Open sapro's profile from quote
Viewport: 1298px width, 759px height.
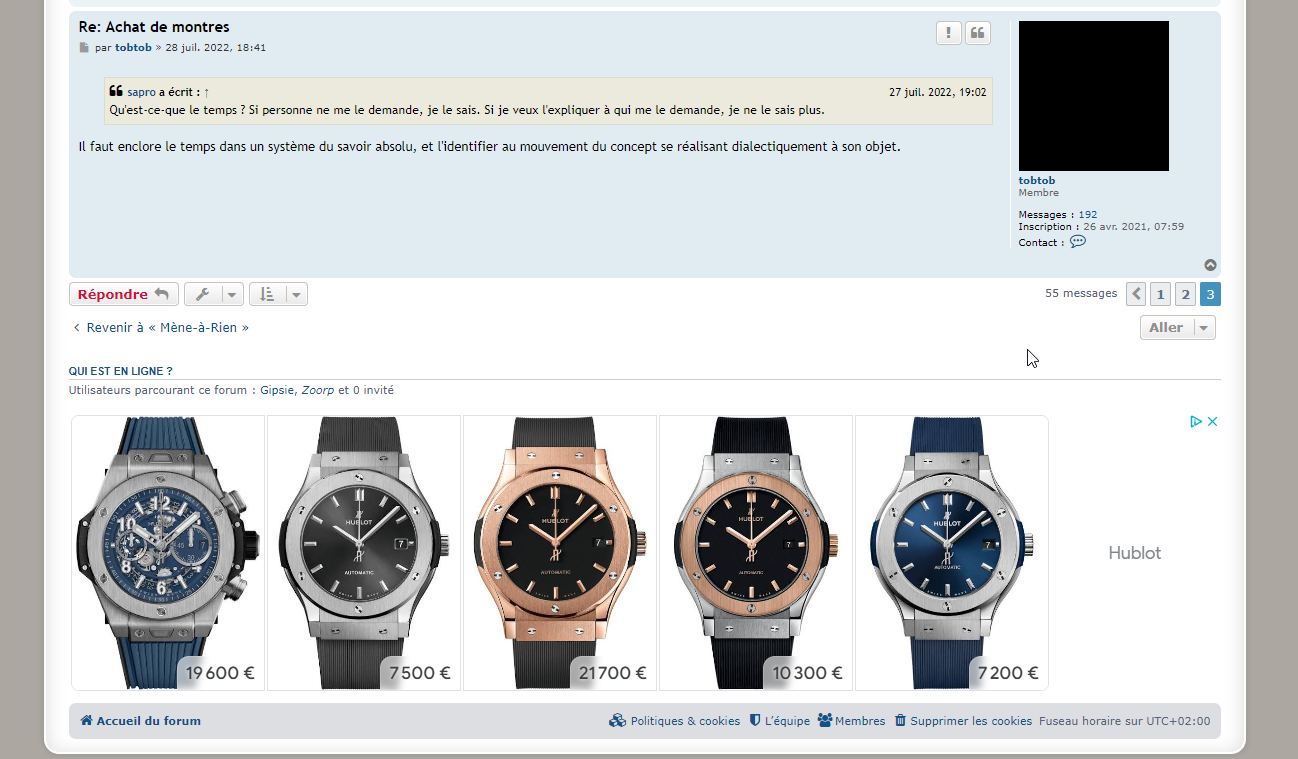[x=142, y=92]
